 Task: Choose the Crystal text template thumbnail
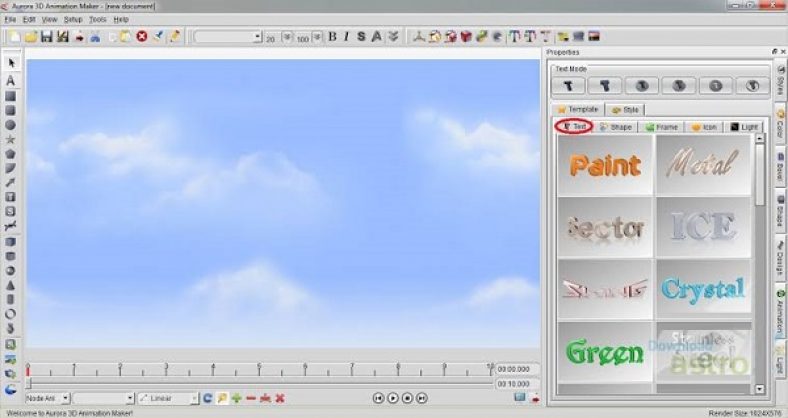point(704,290)
